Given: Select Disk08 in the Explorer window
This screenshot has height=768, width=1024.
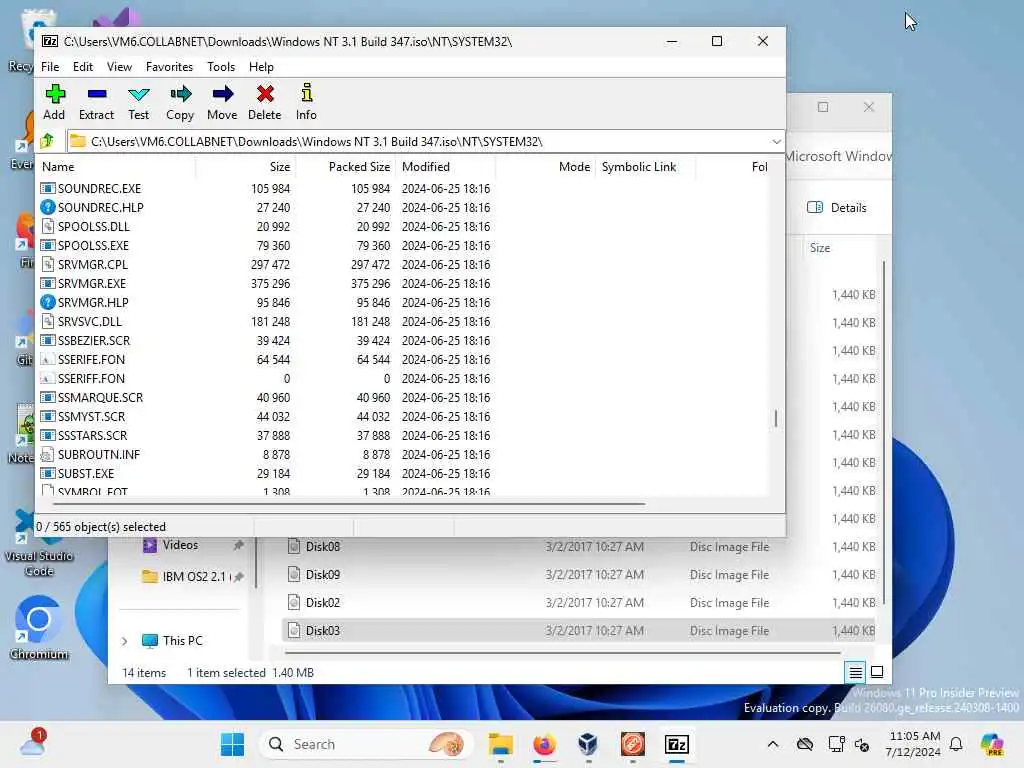Looking at the screenshot, I should coord(323,547).
